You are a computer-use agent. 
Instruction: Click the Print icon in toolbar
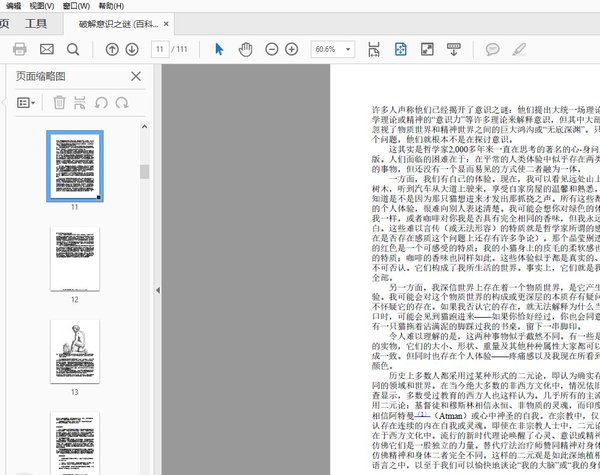click(20, 49)
